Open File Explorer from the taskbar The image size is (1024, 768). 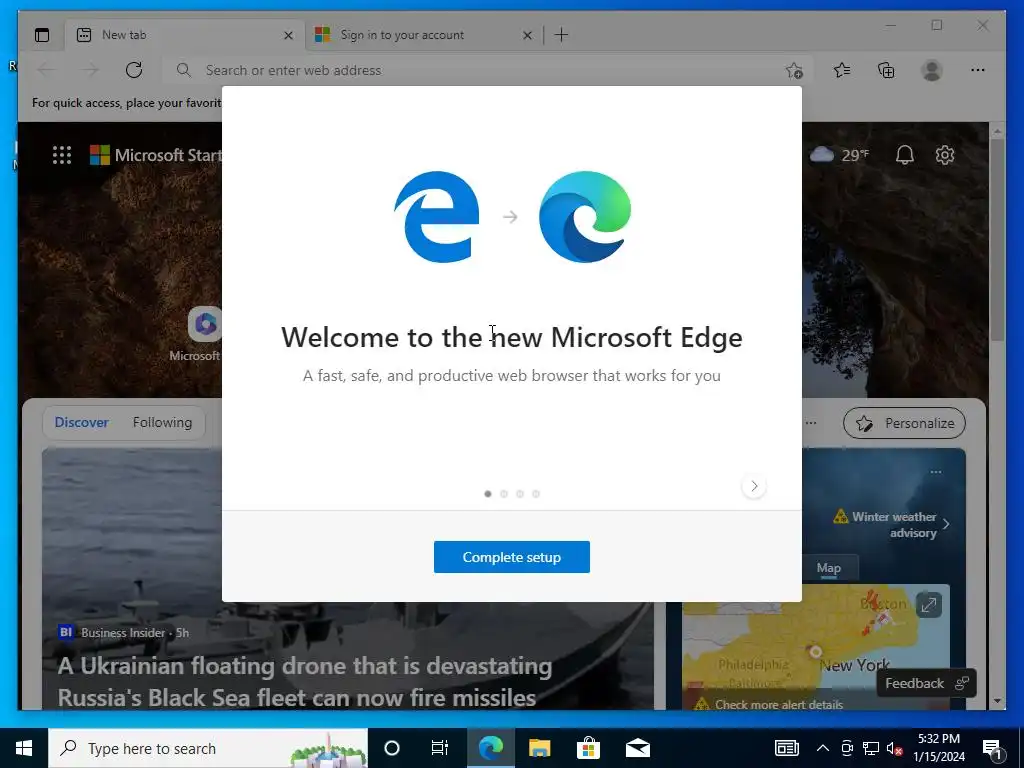point(539,748)
